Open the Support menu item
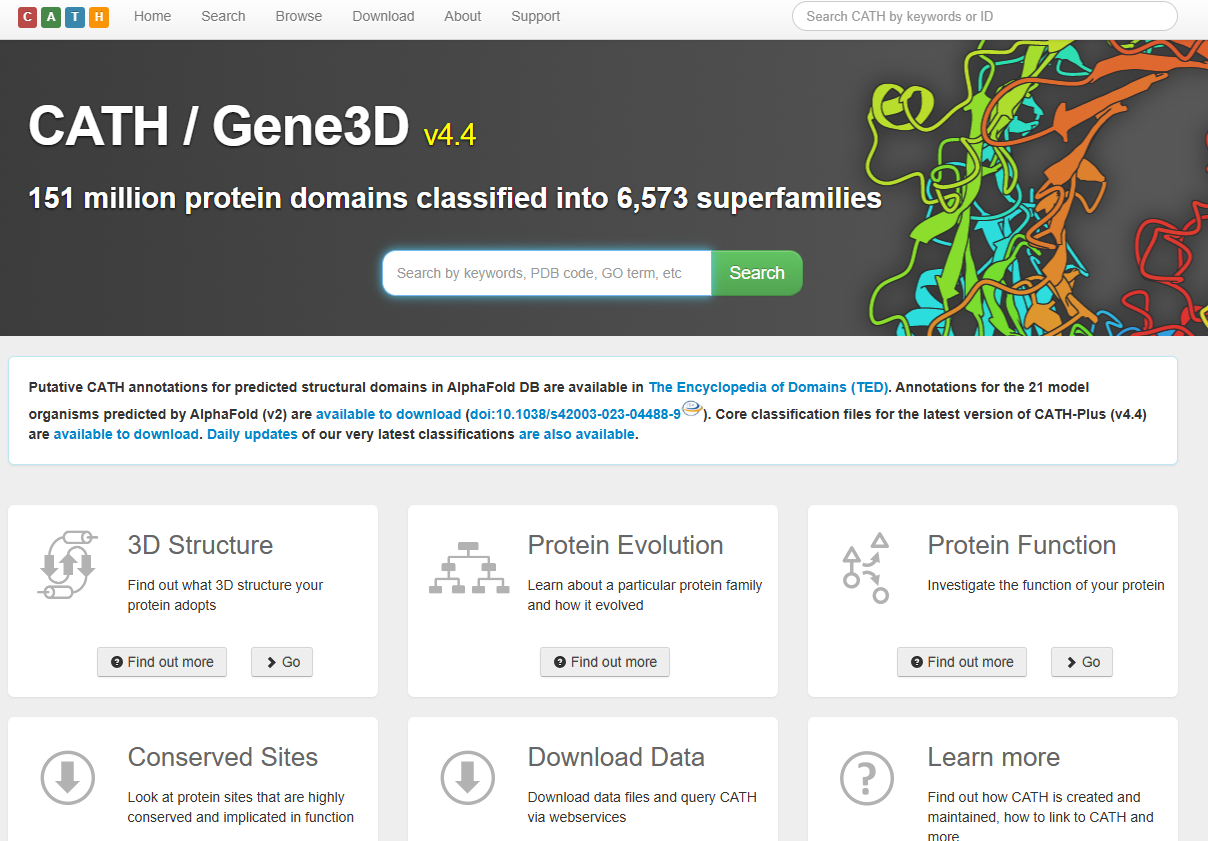1208x841 pixels. click(x=536, y=16)
